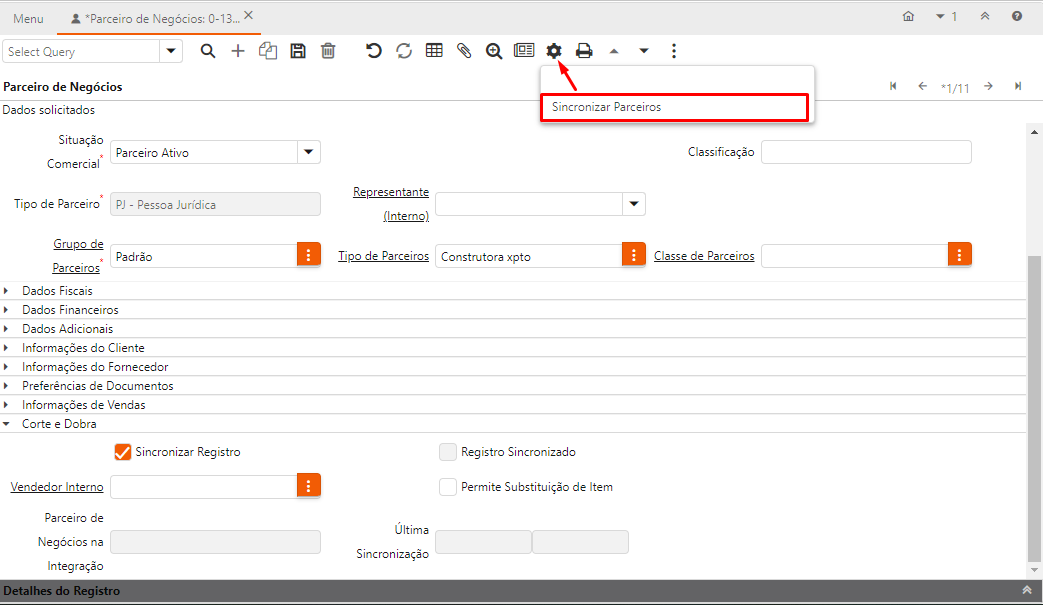1043x605 pixels.
Task: Switch to the Menu tab
Action: [x=28, y=18]
